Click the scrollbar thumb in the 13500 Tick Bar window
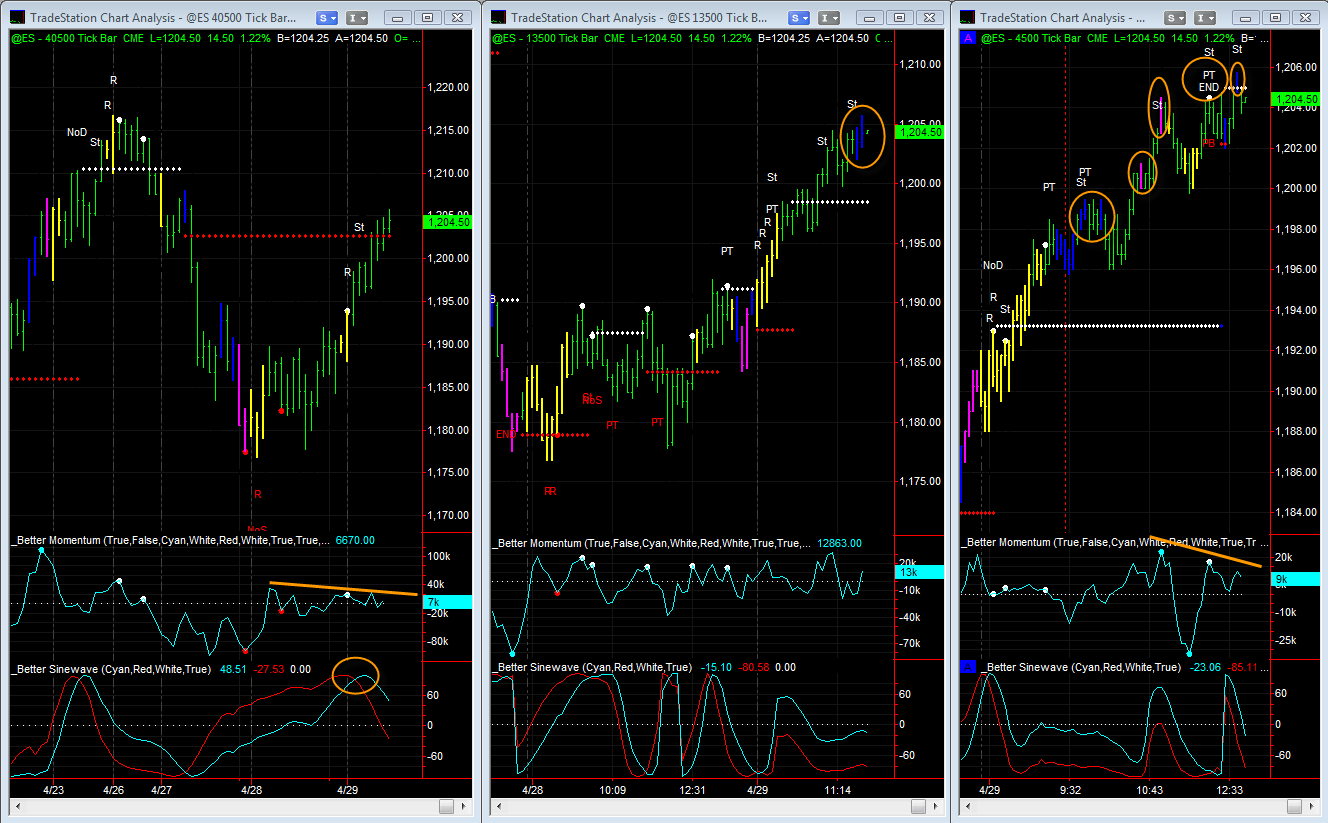This screenshot has width=1328, height=823. 917,806
